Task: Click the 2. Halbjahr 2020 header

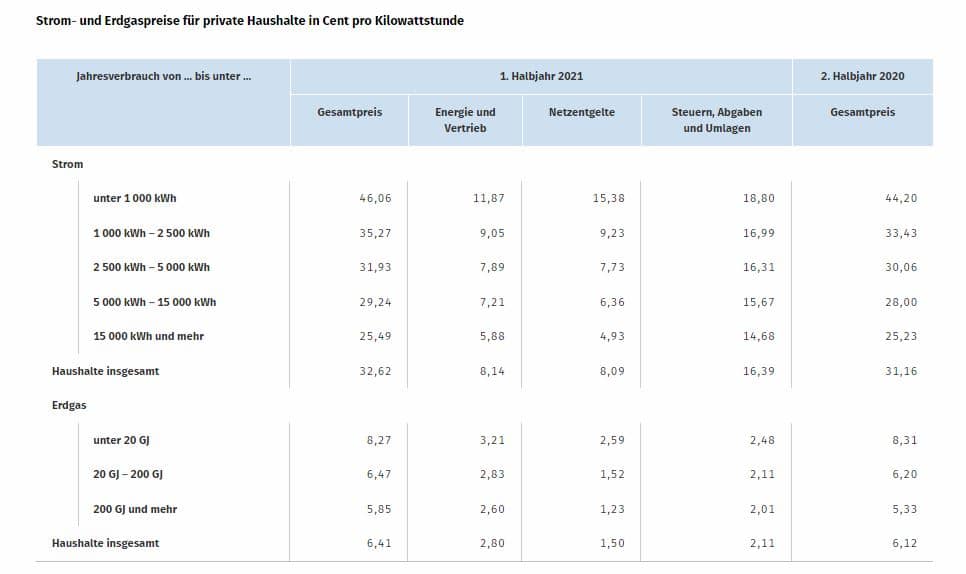Action: pos(862,76)
